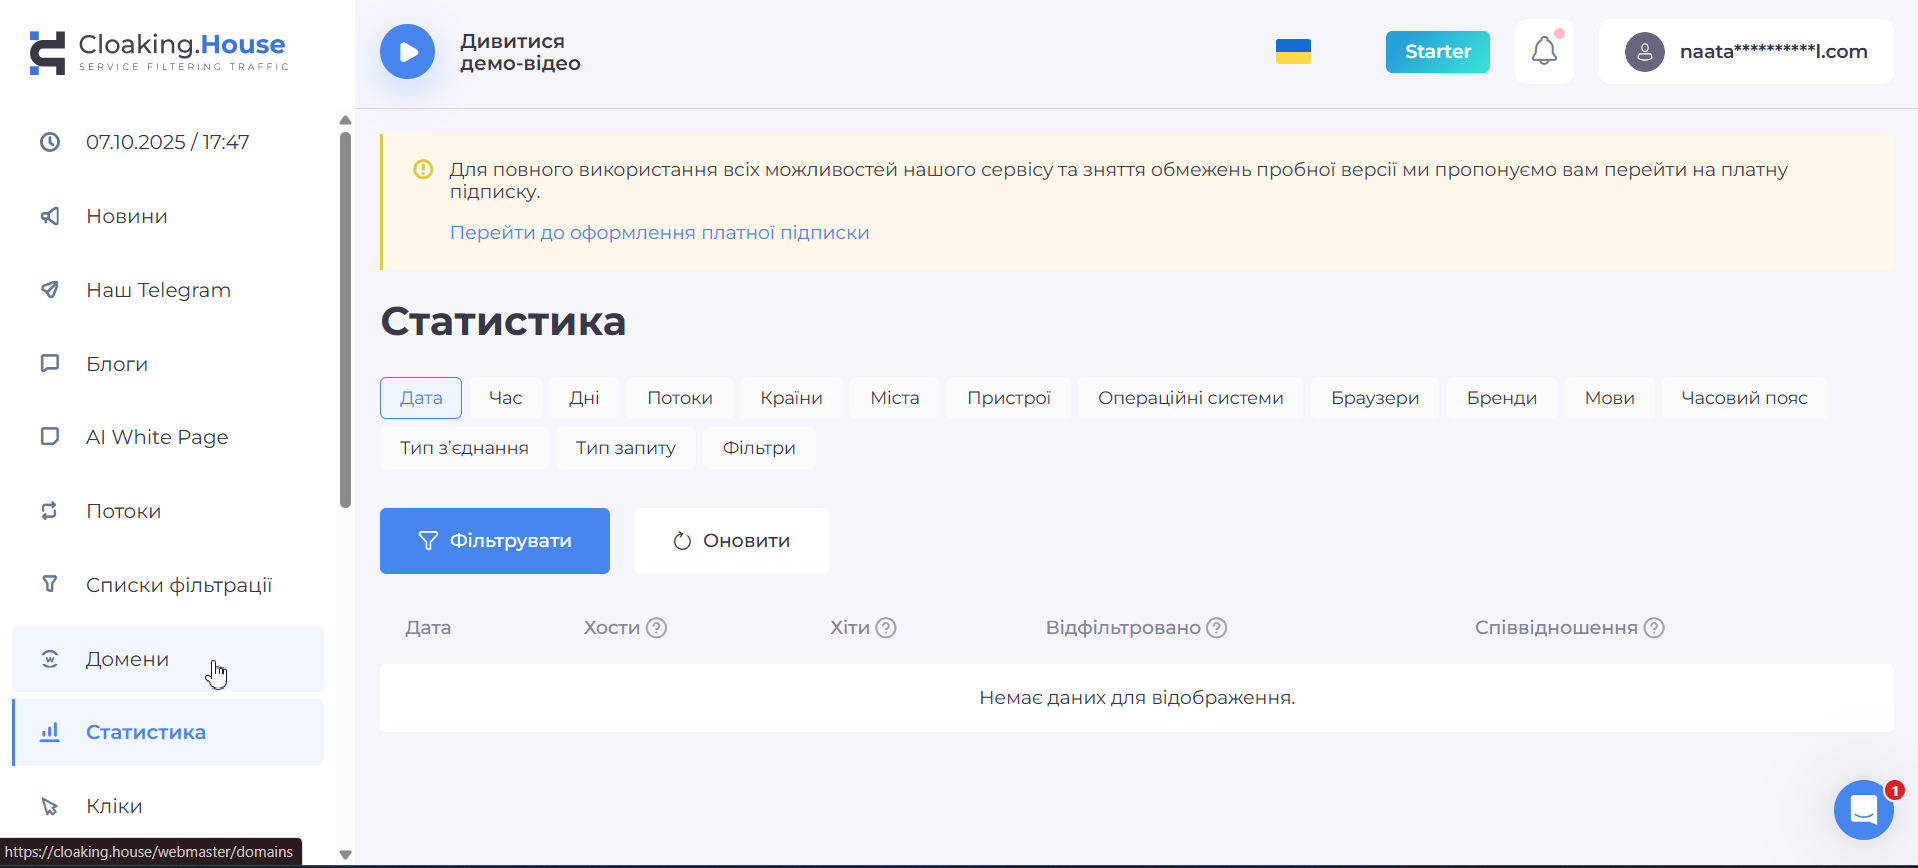The image size is (1918, 868).
Task: Refresh statistics with the Оновити button
Action: tap(731, 541)
